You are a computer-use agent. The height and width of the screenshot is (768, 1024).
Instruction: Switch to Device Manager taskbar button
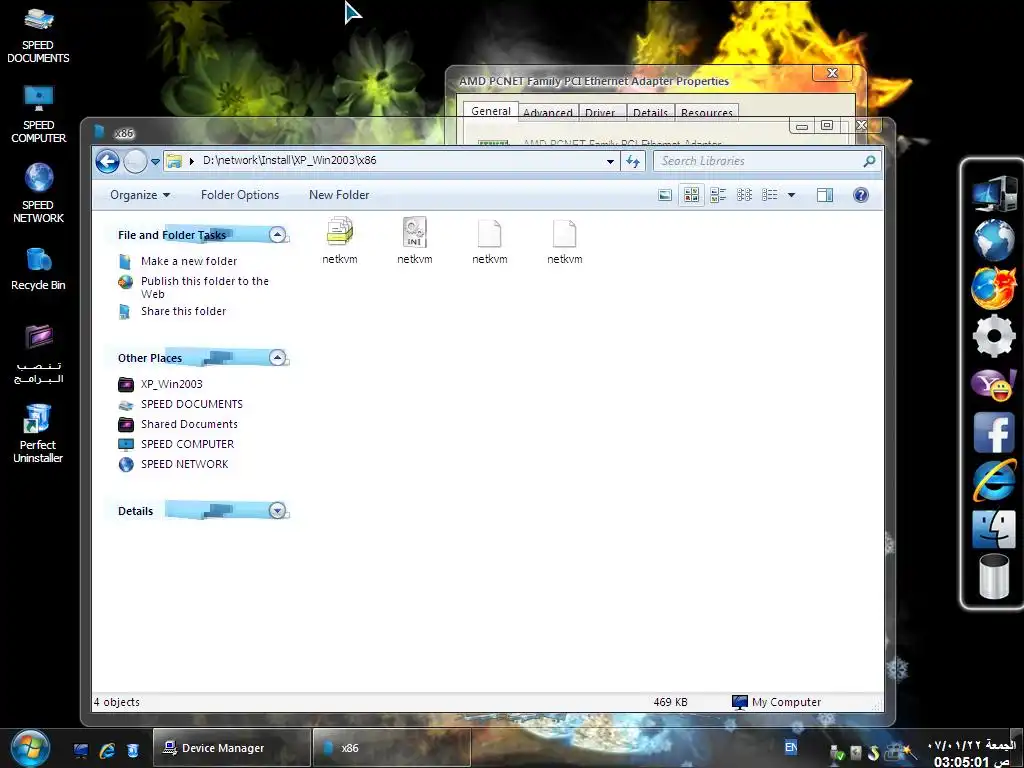click(231, 748)
